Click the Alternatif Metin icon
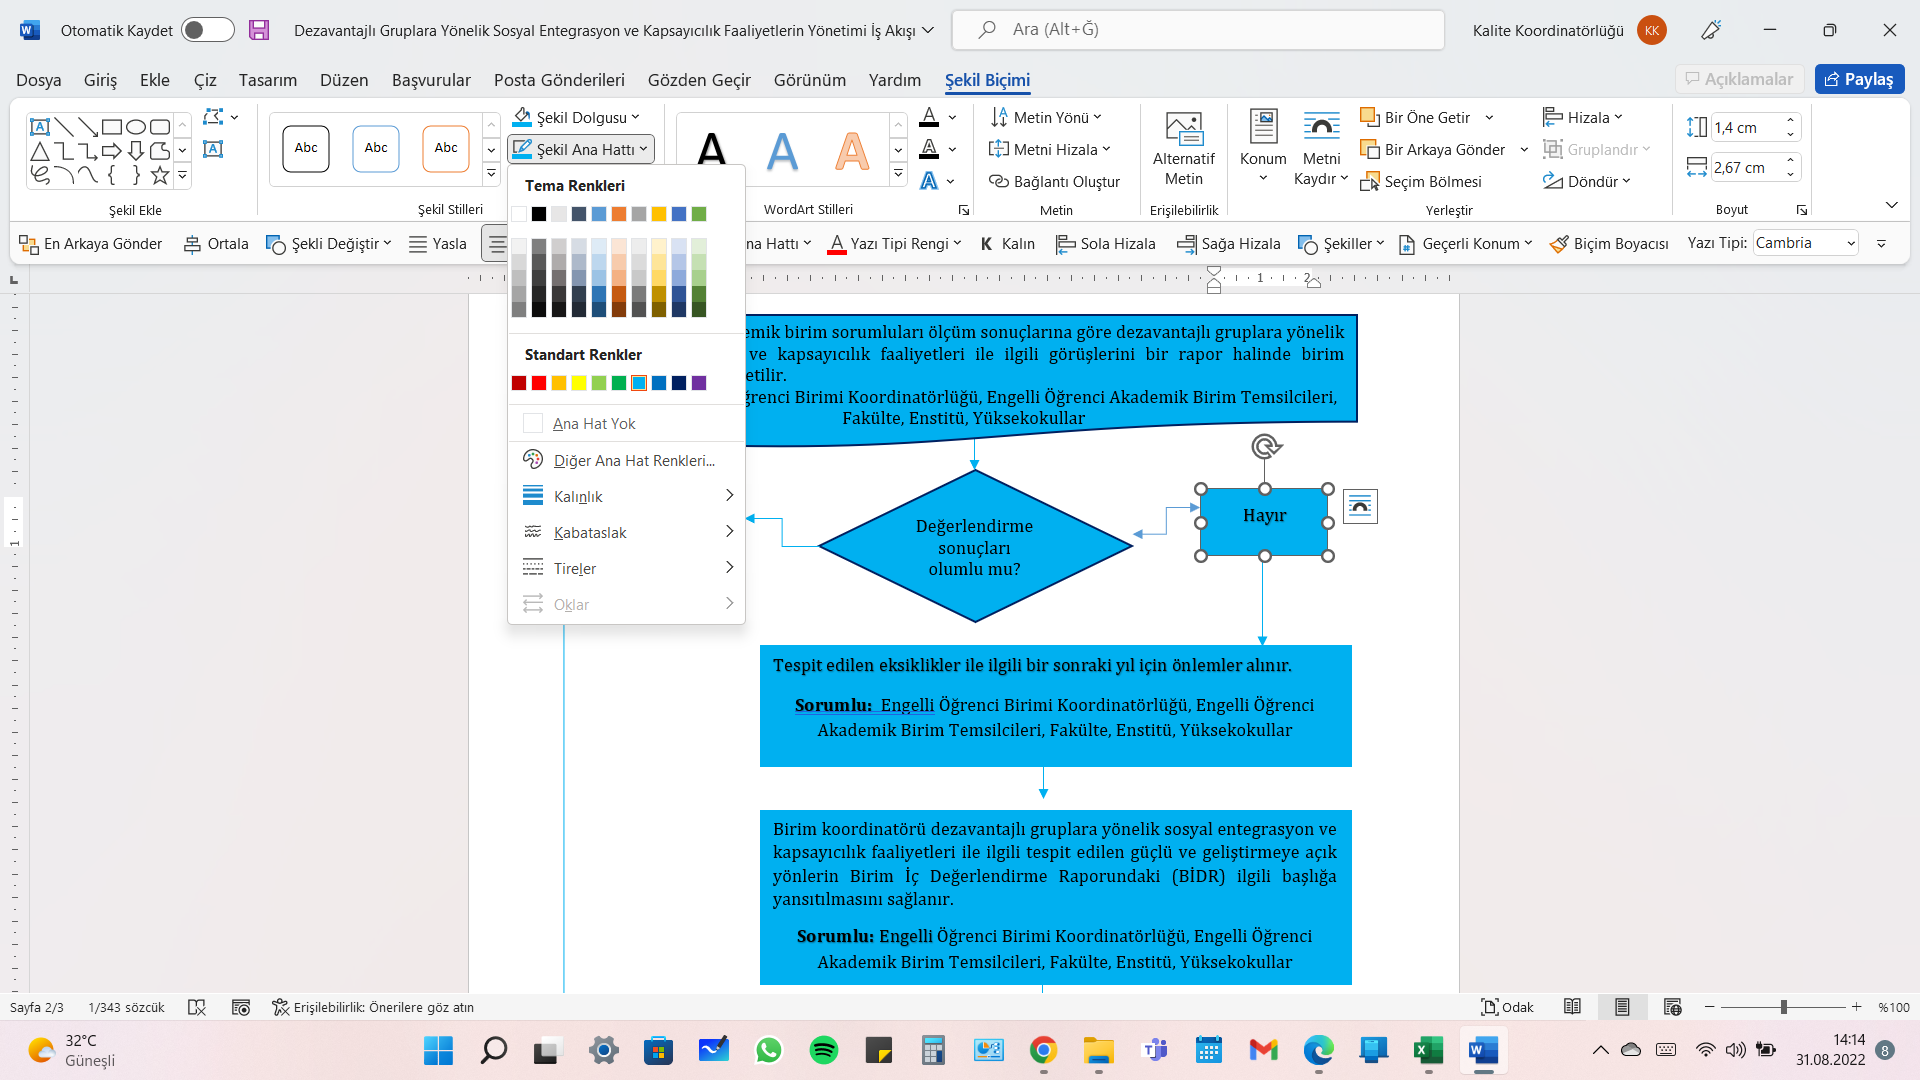This screenshot has width=1920, height=1080. pos(1183,129)
